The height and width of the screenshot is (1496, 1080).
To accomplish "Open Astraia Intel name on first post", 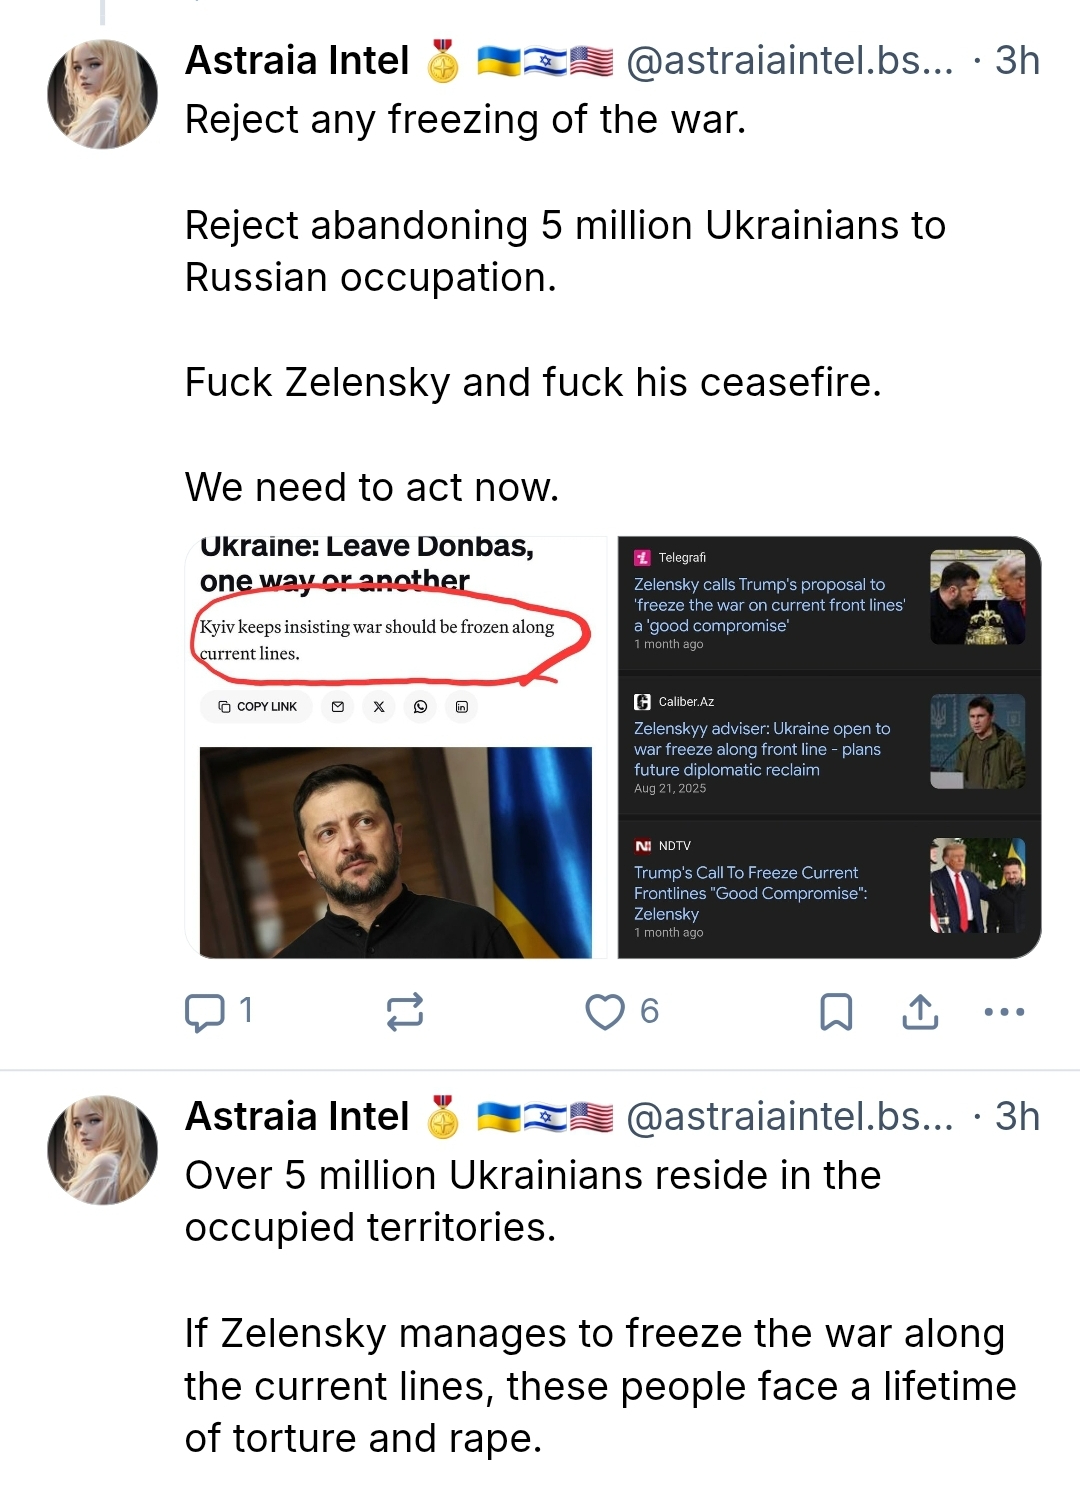I will click(x=297, y=61).
